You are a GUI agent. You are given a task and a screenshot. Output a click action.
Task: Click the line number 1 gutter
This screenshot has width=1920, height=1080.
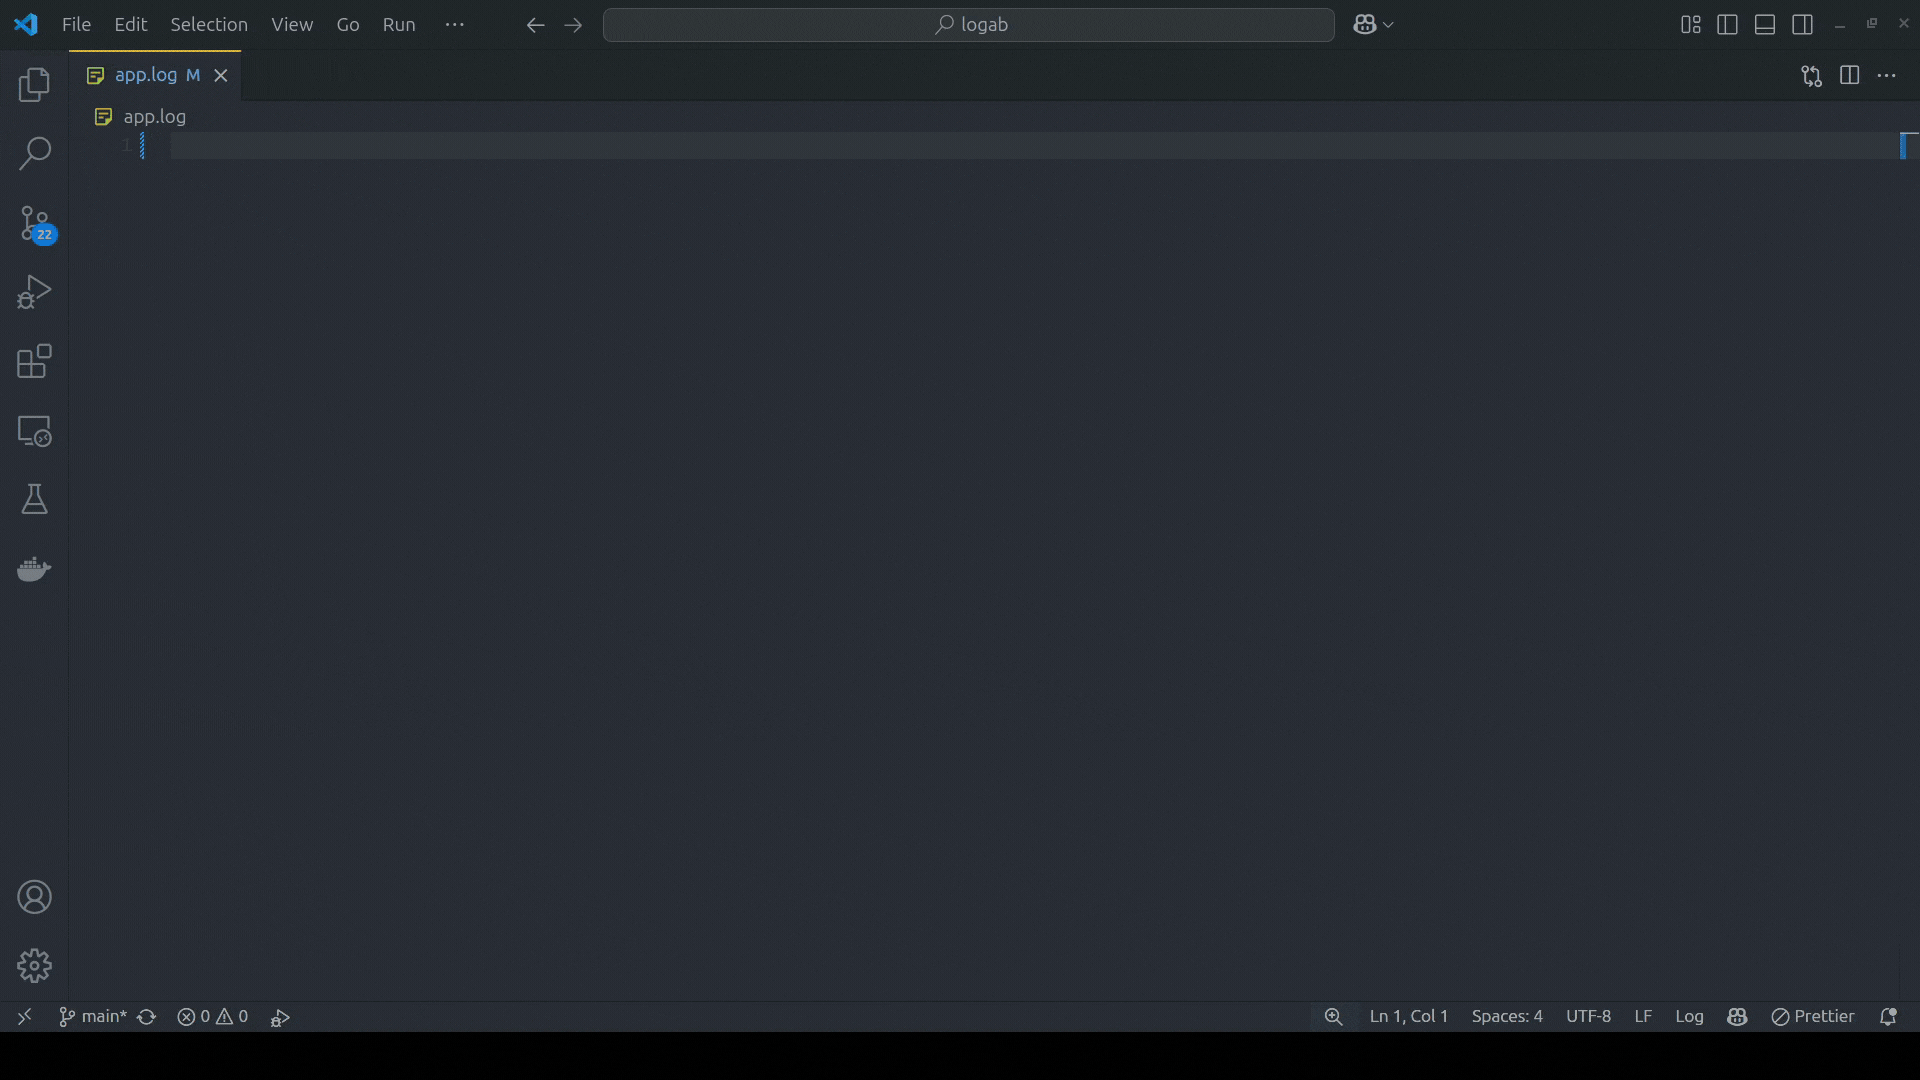[x=127, y=146]
